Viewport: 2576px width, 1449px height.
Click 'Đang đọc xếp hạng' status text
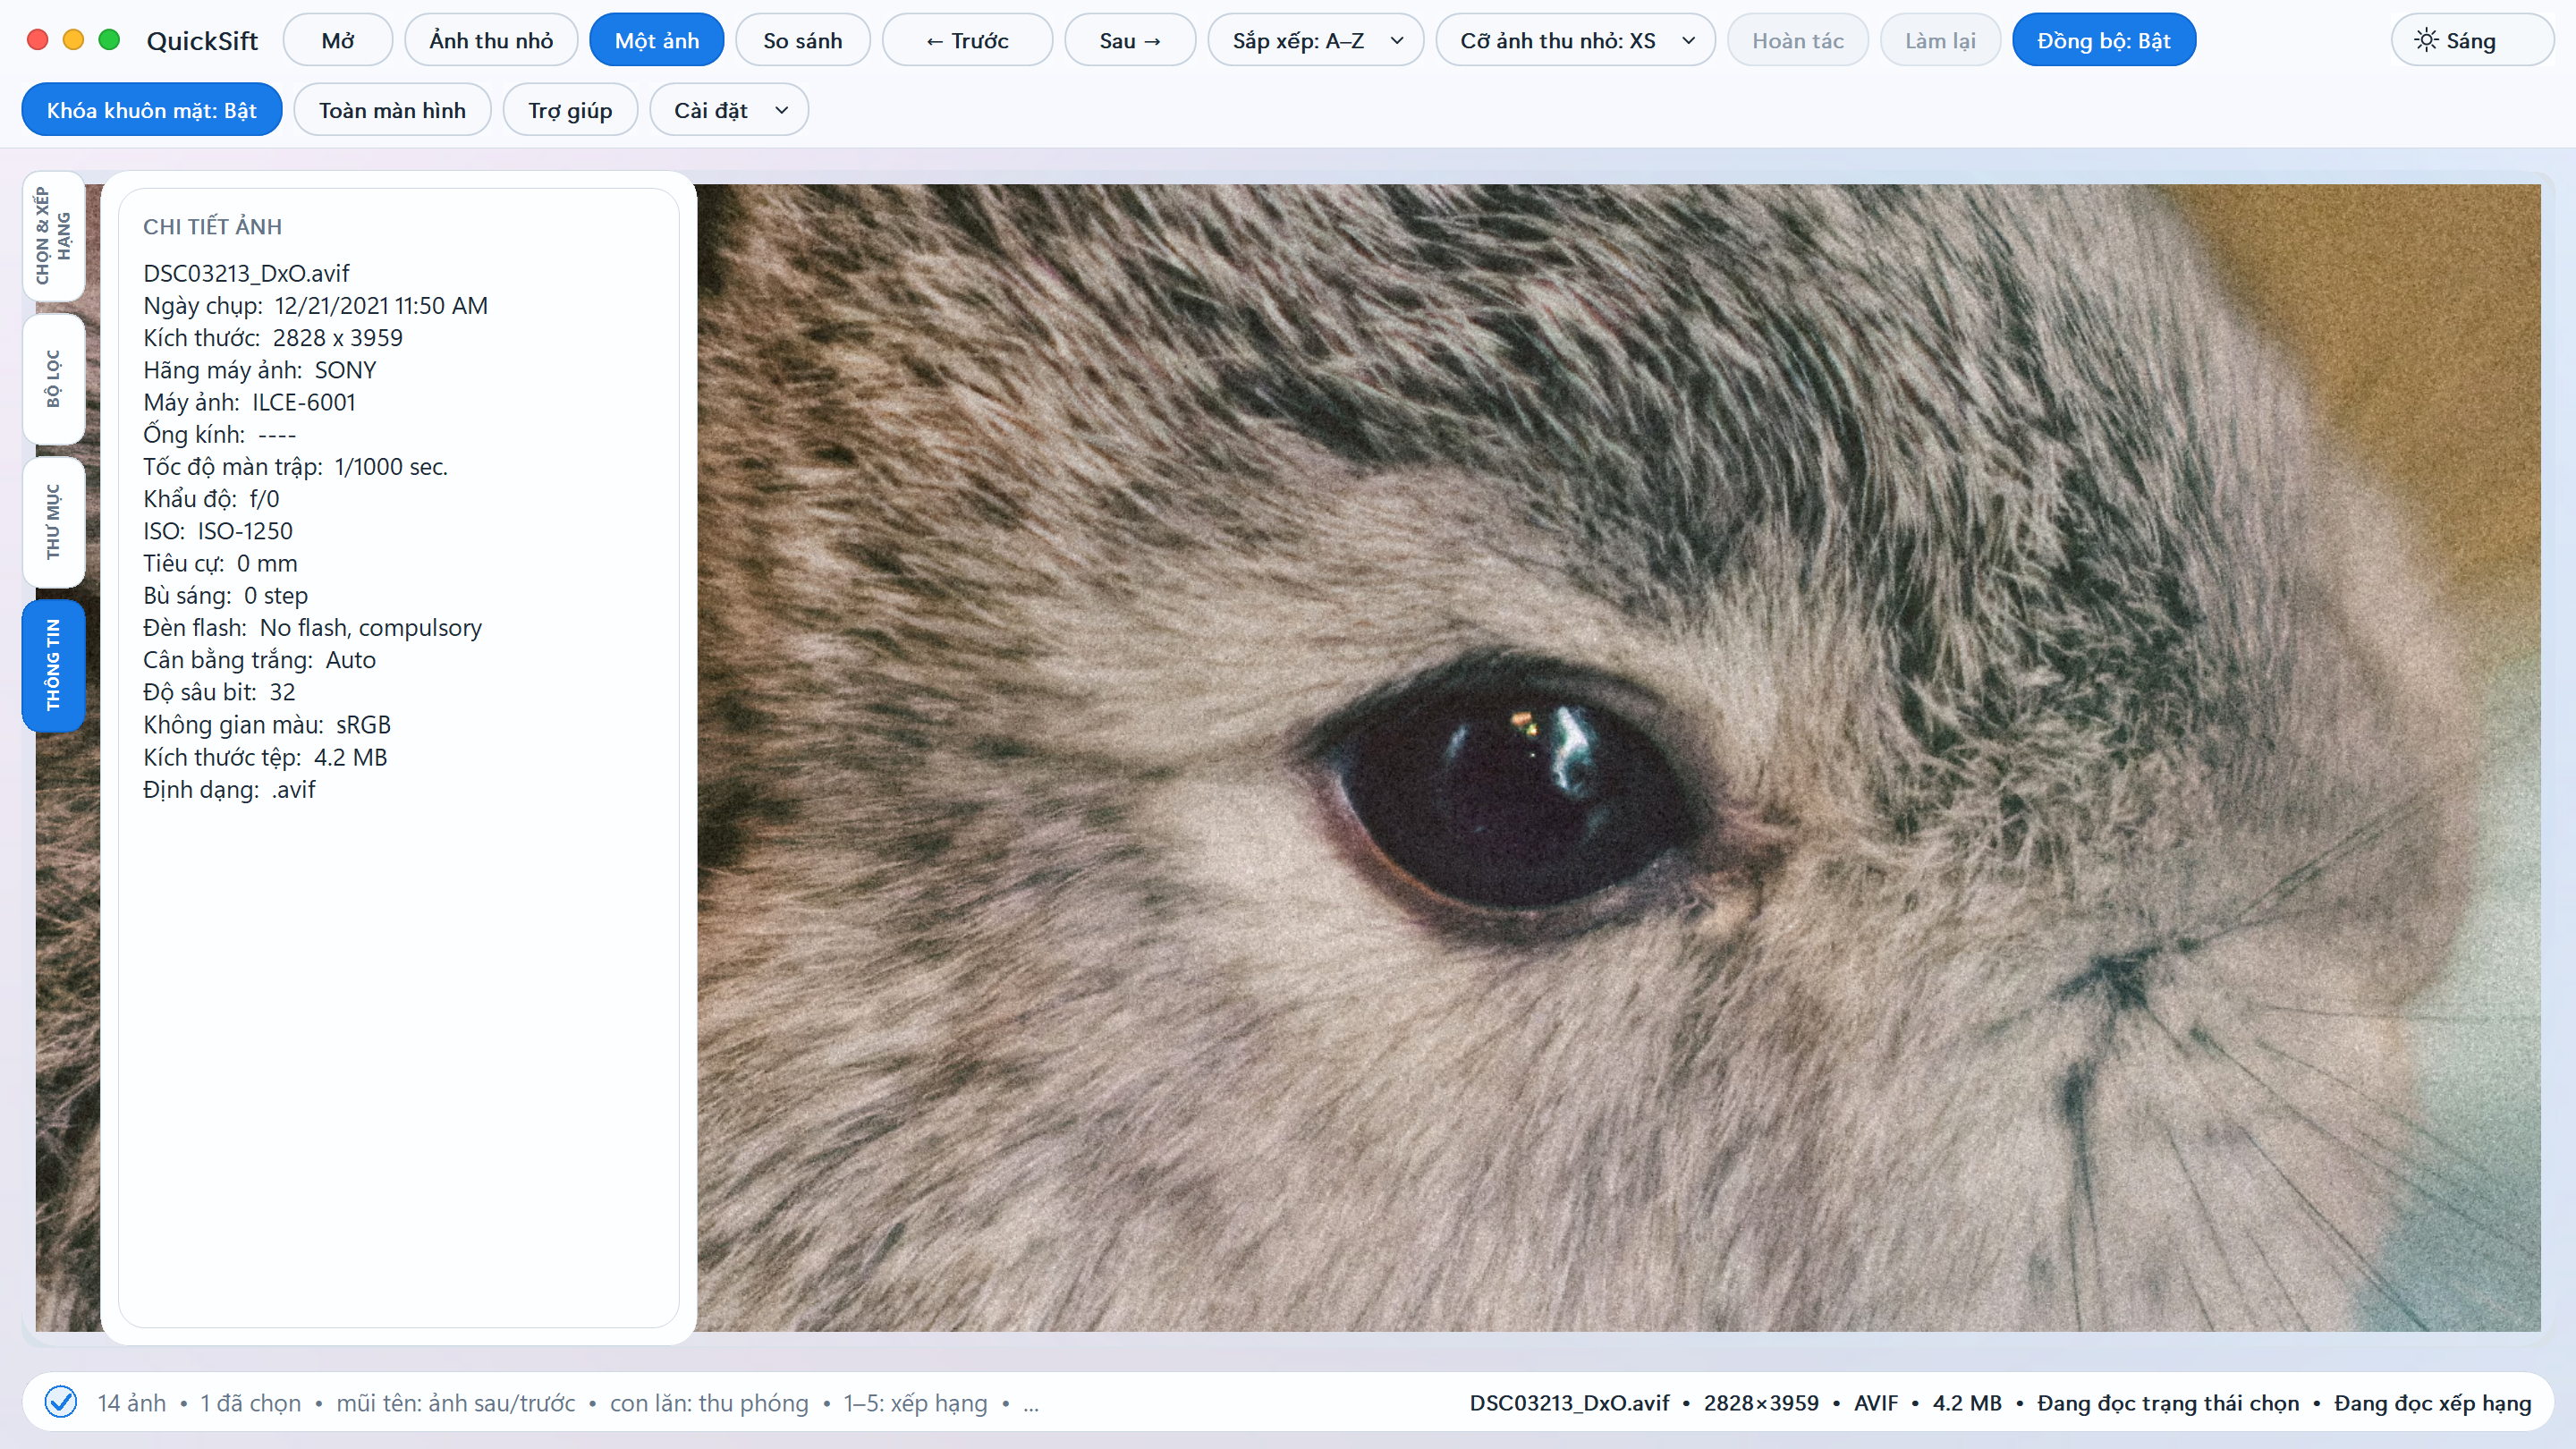(2432, 1402)
